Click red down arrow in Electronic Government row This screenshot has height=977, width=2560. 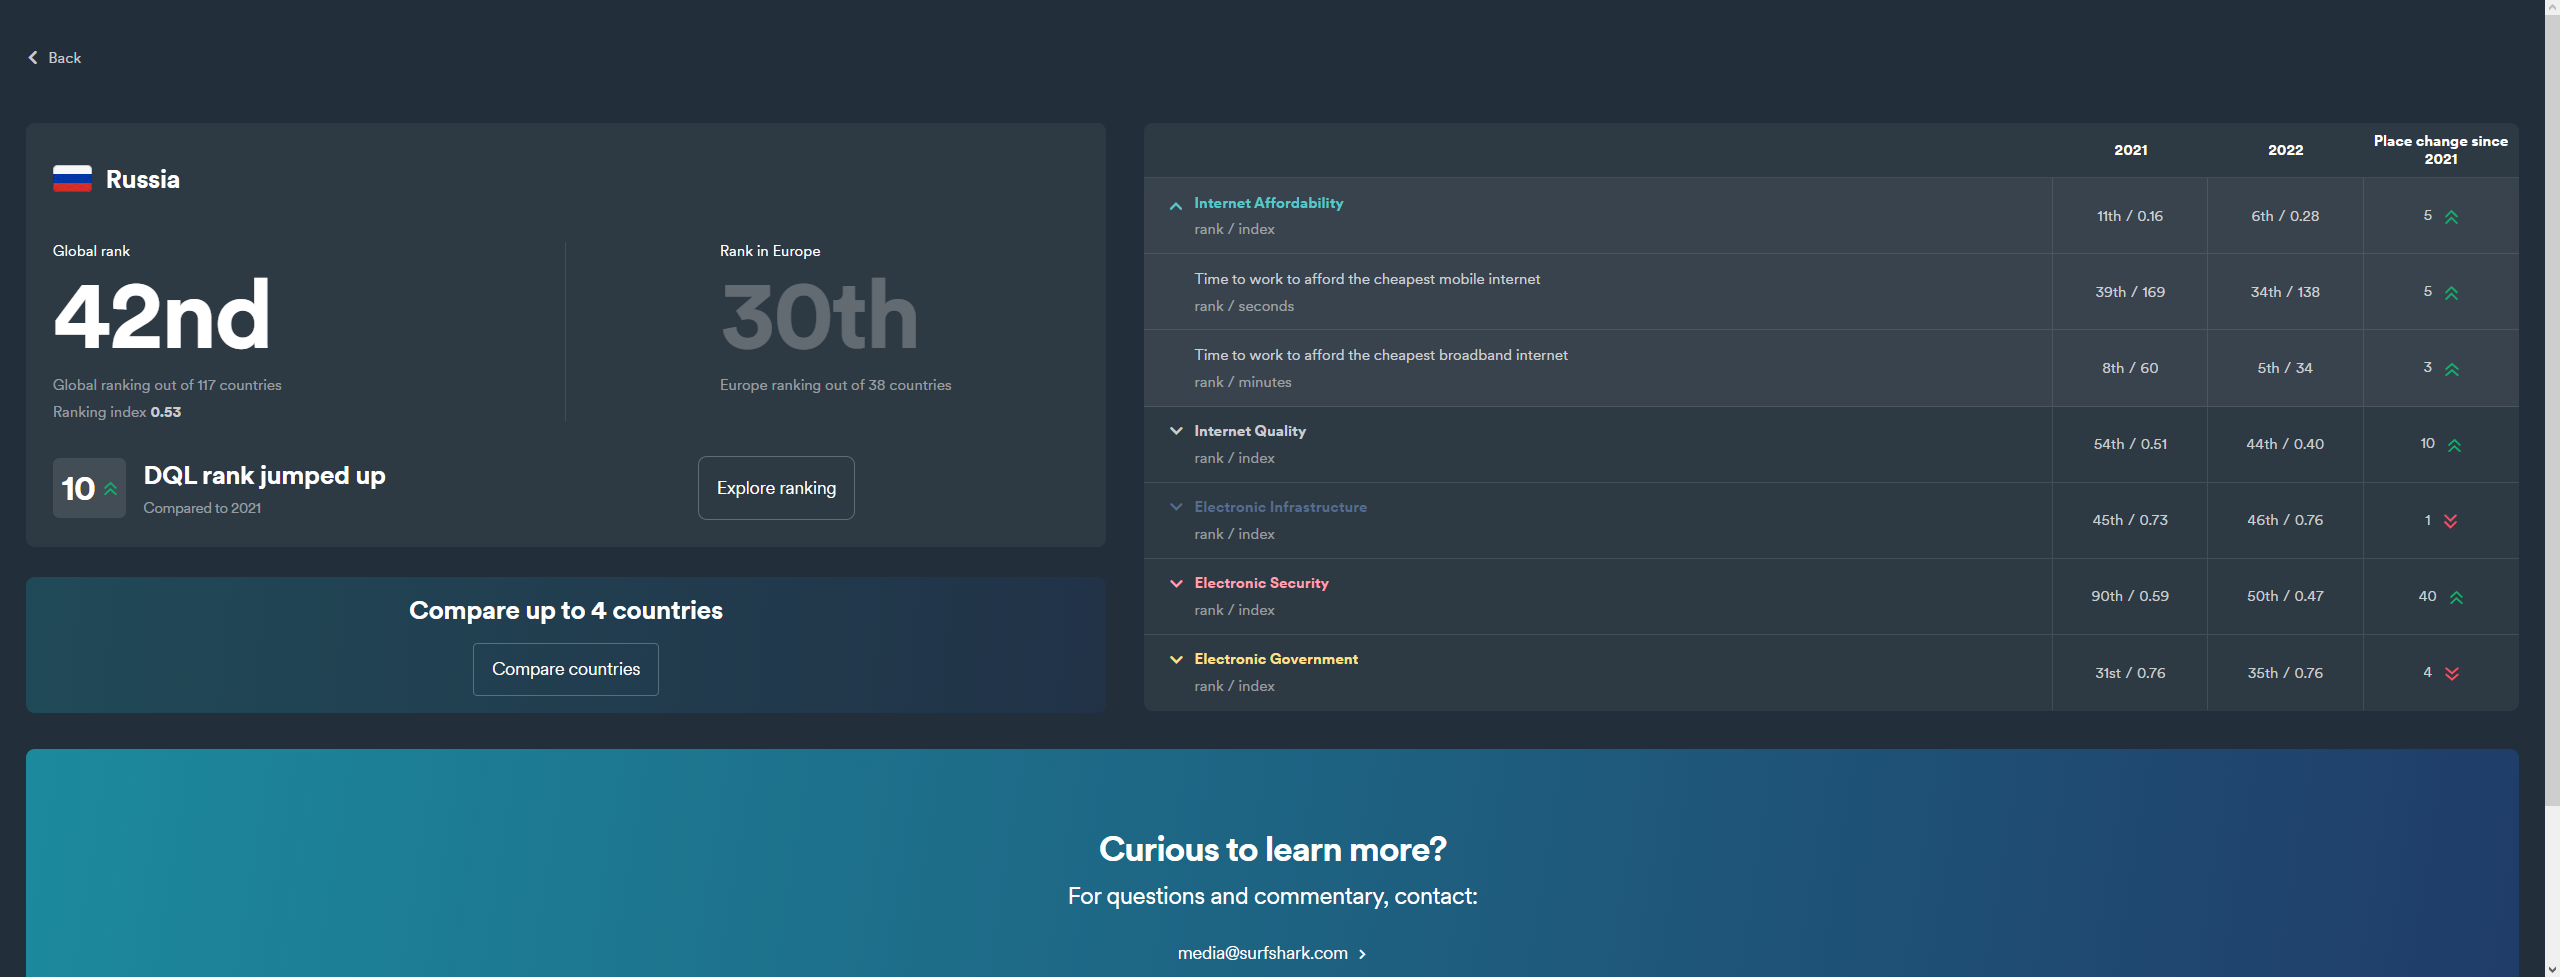click(2451, 673)
